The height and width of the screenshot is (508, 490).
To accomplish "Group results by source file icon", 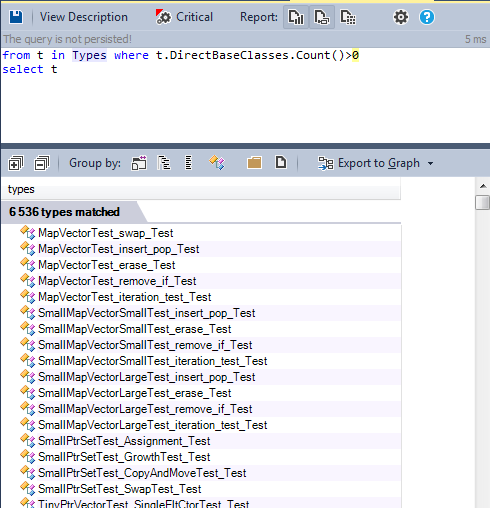I will pos(281,163).
